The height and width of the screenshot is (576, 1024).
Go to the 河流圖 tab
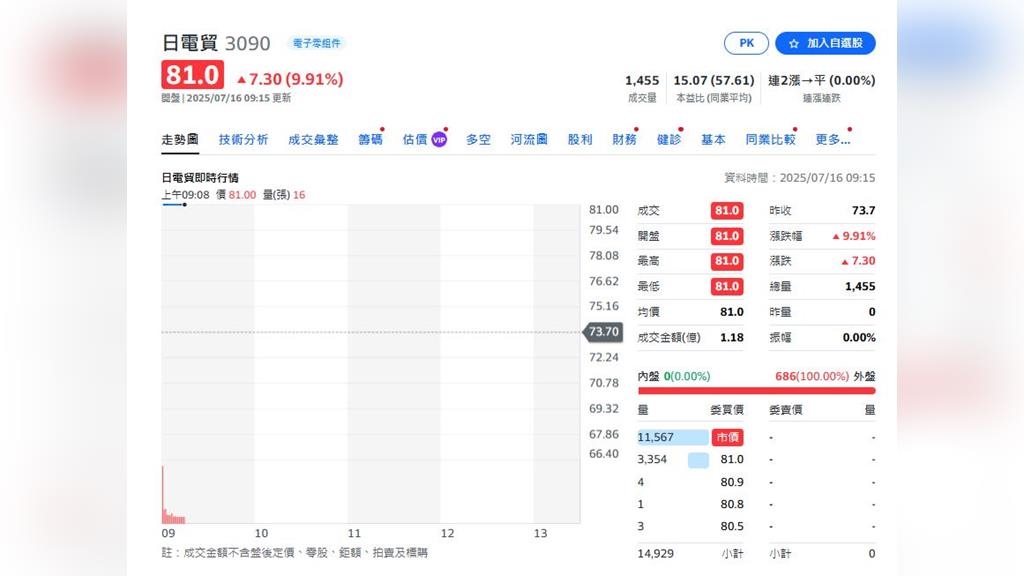pyautogui.click(x=529, y=140)
